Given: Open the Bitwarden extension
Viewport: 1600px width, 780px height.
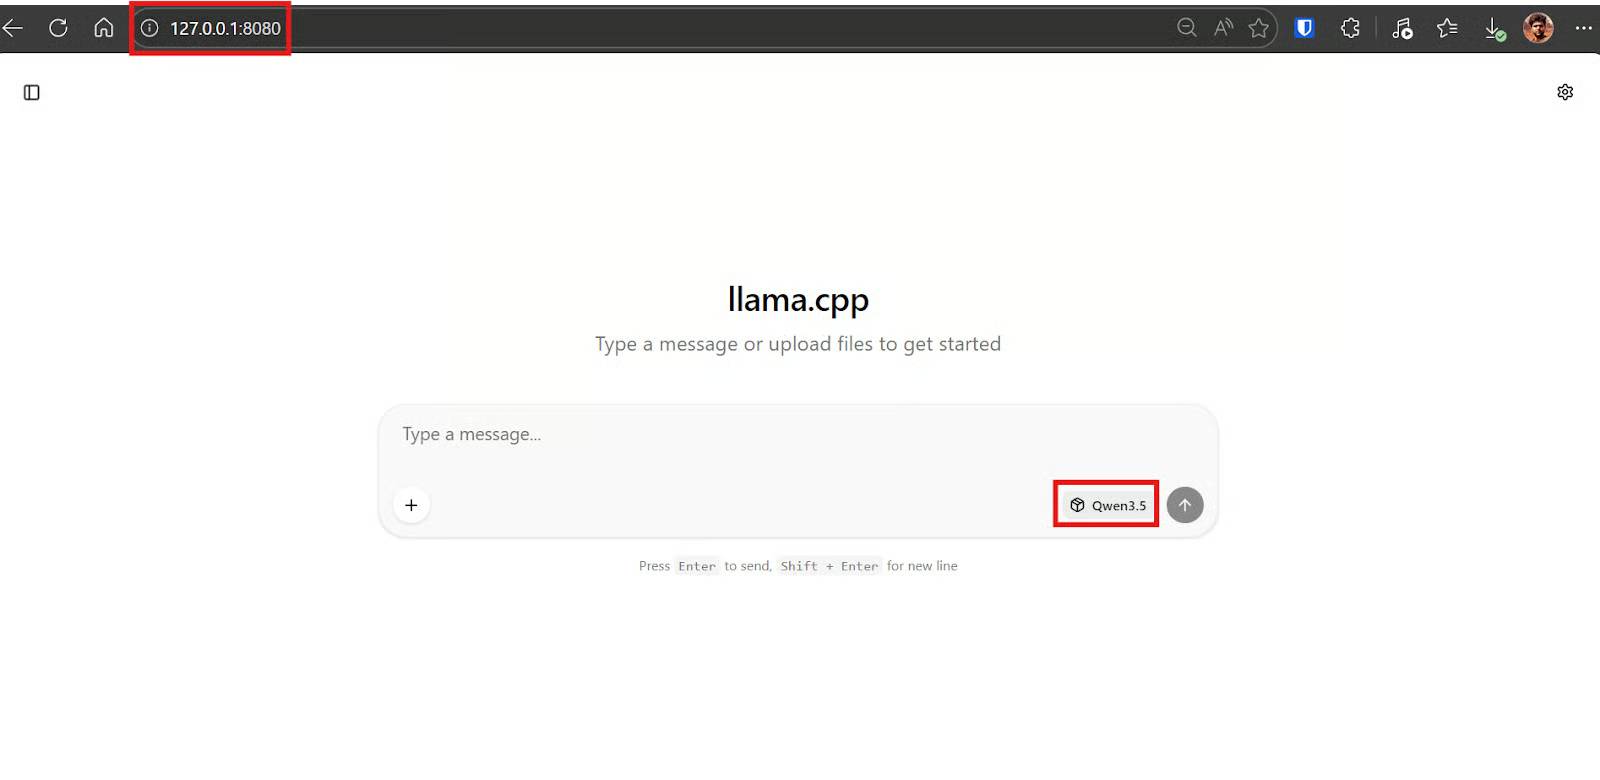Looking at the screenshot, I should pyautogui.click(x=1302, y=28).
